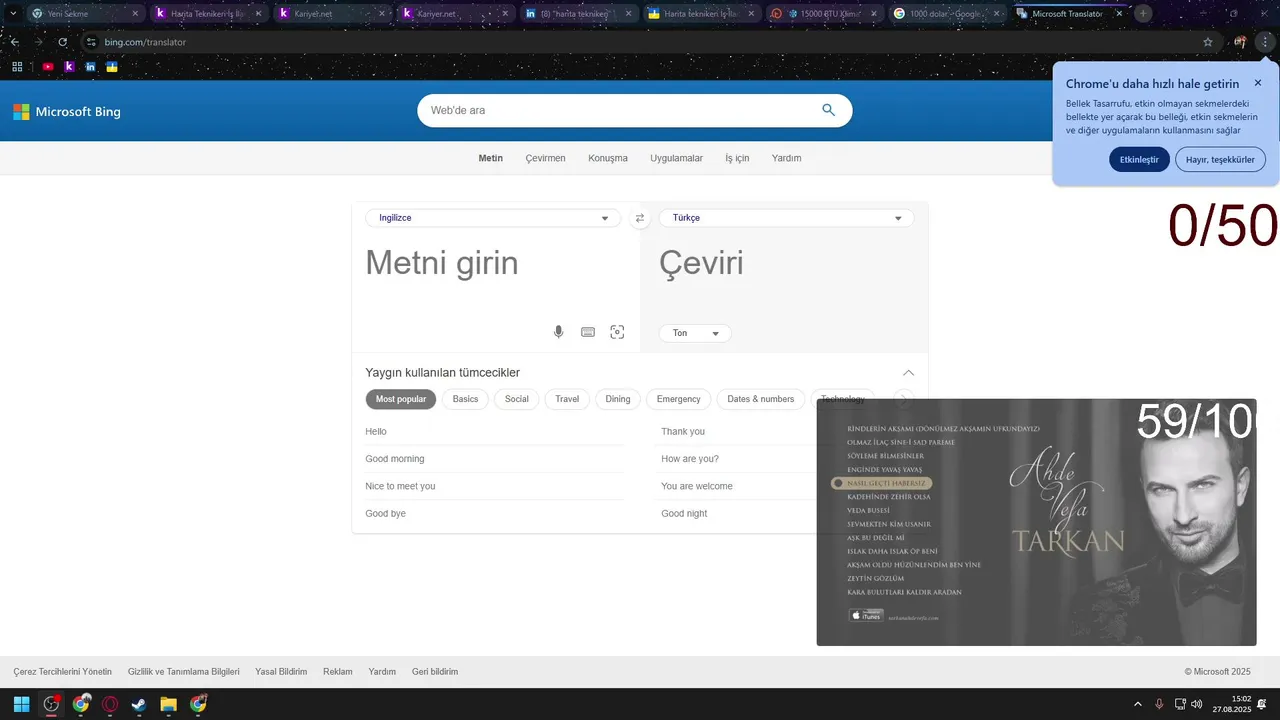Image resolution: width=1280 pixels, height=720 pixels.
Task: Open the purple K Kariyer bookmark icon
Action: [69, 67]
